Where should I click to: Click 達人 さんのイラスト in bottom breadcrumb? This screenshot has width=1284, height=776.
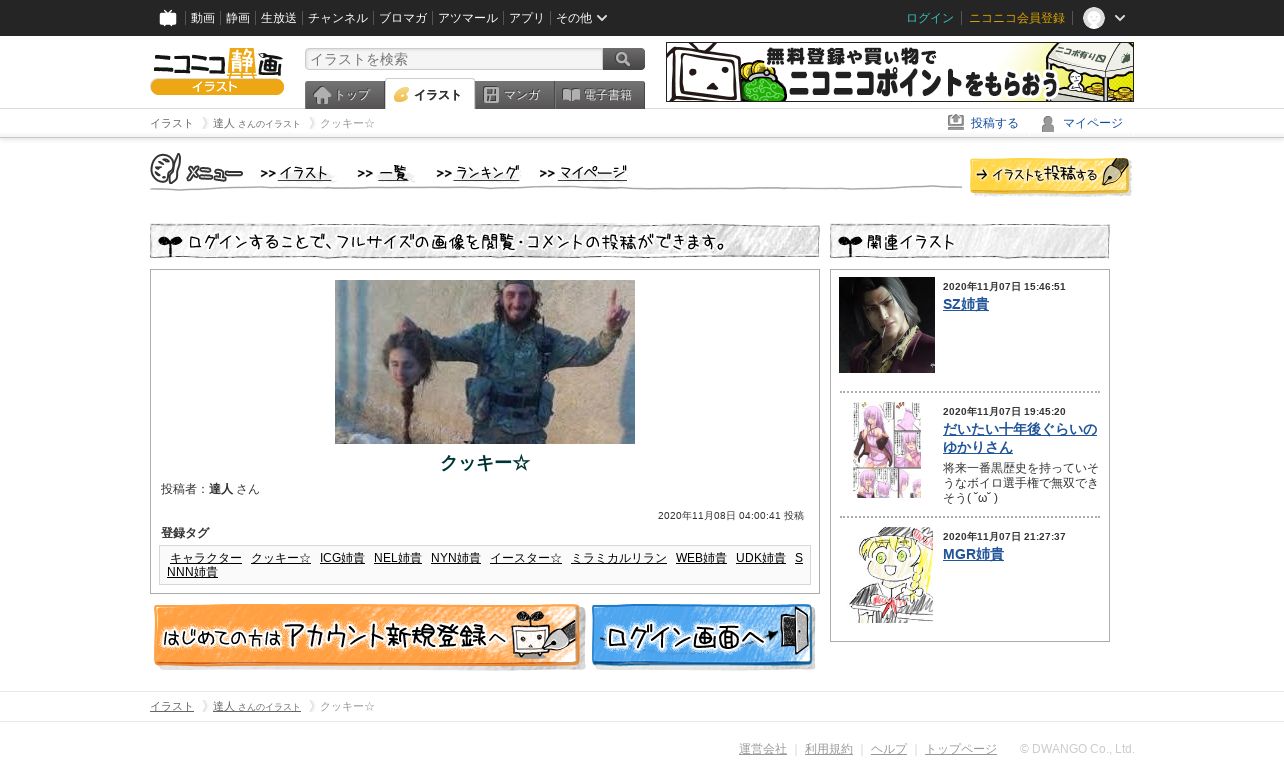click(x=257, y=707)
